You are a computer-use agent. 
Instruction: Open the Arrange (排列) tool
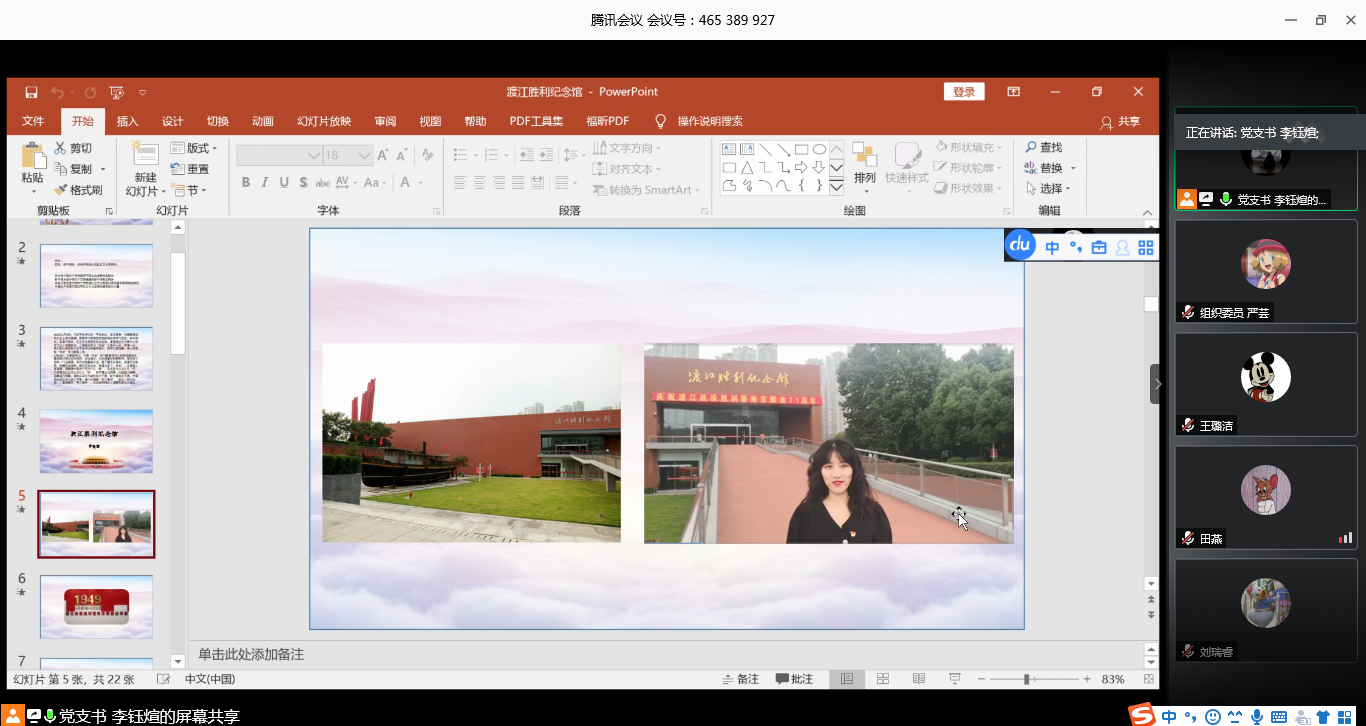[x=864, y=160]
